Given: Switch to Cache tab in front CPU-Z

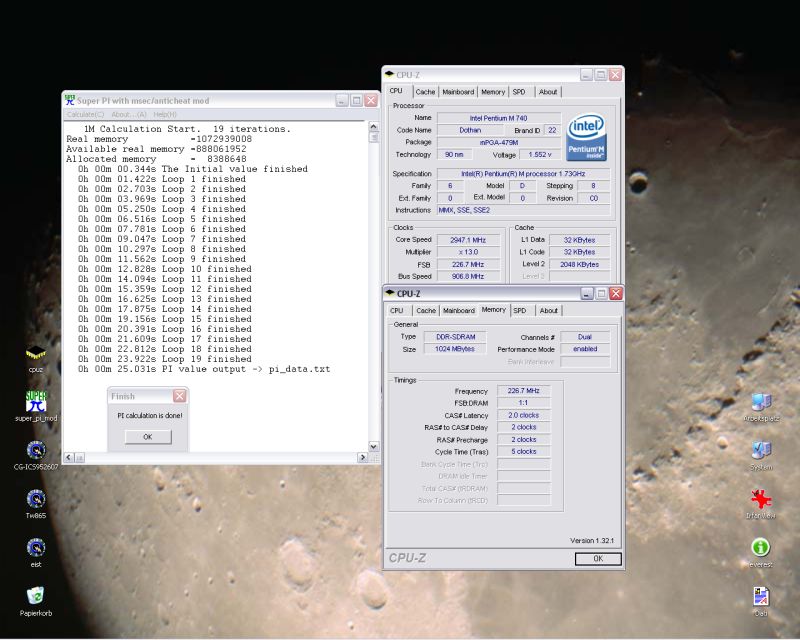Looking at the screenshot, I should pos(426,310).
